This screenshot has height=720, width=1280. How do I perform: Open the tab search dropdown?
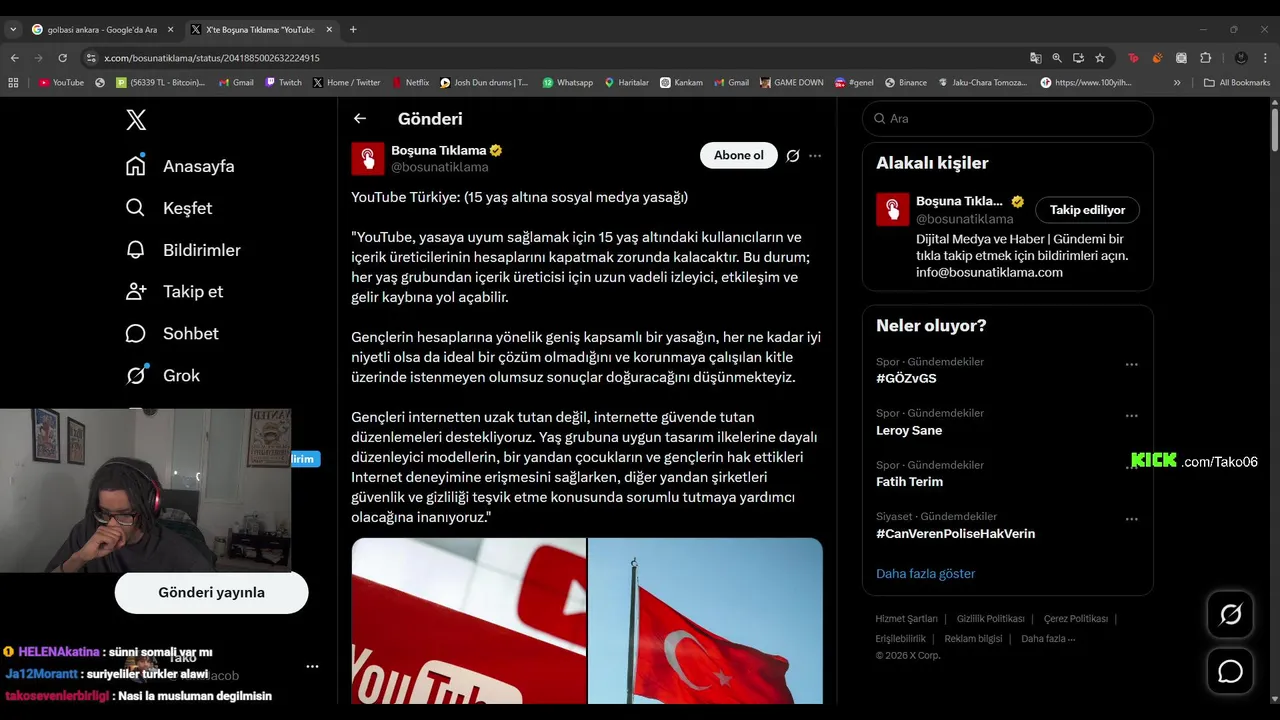coord(13,29)
